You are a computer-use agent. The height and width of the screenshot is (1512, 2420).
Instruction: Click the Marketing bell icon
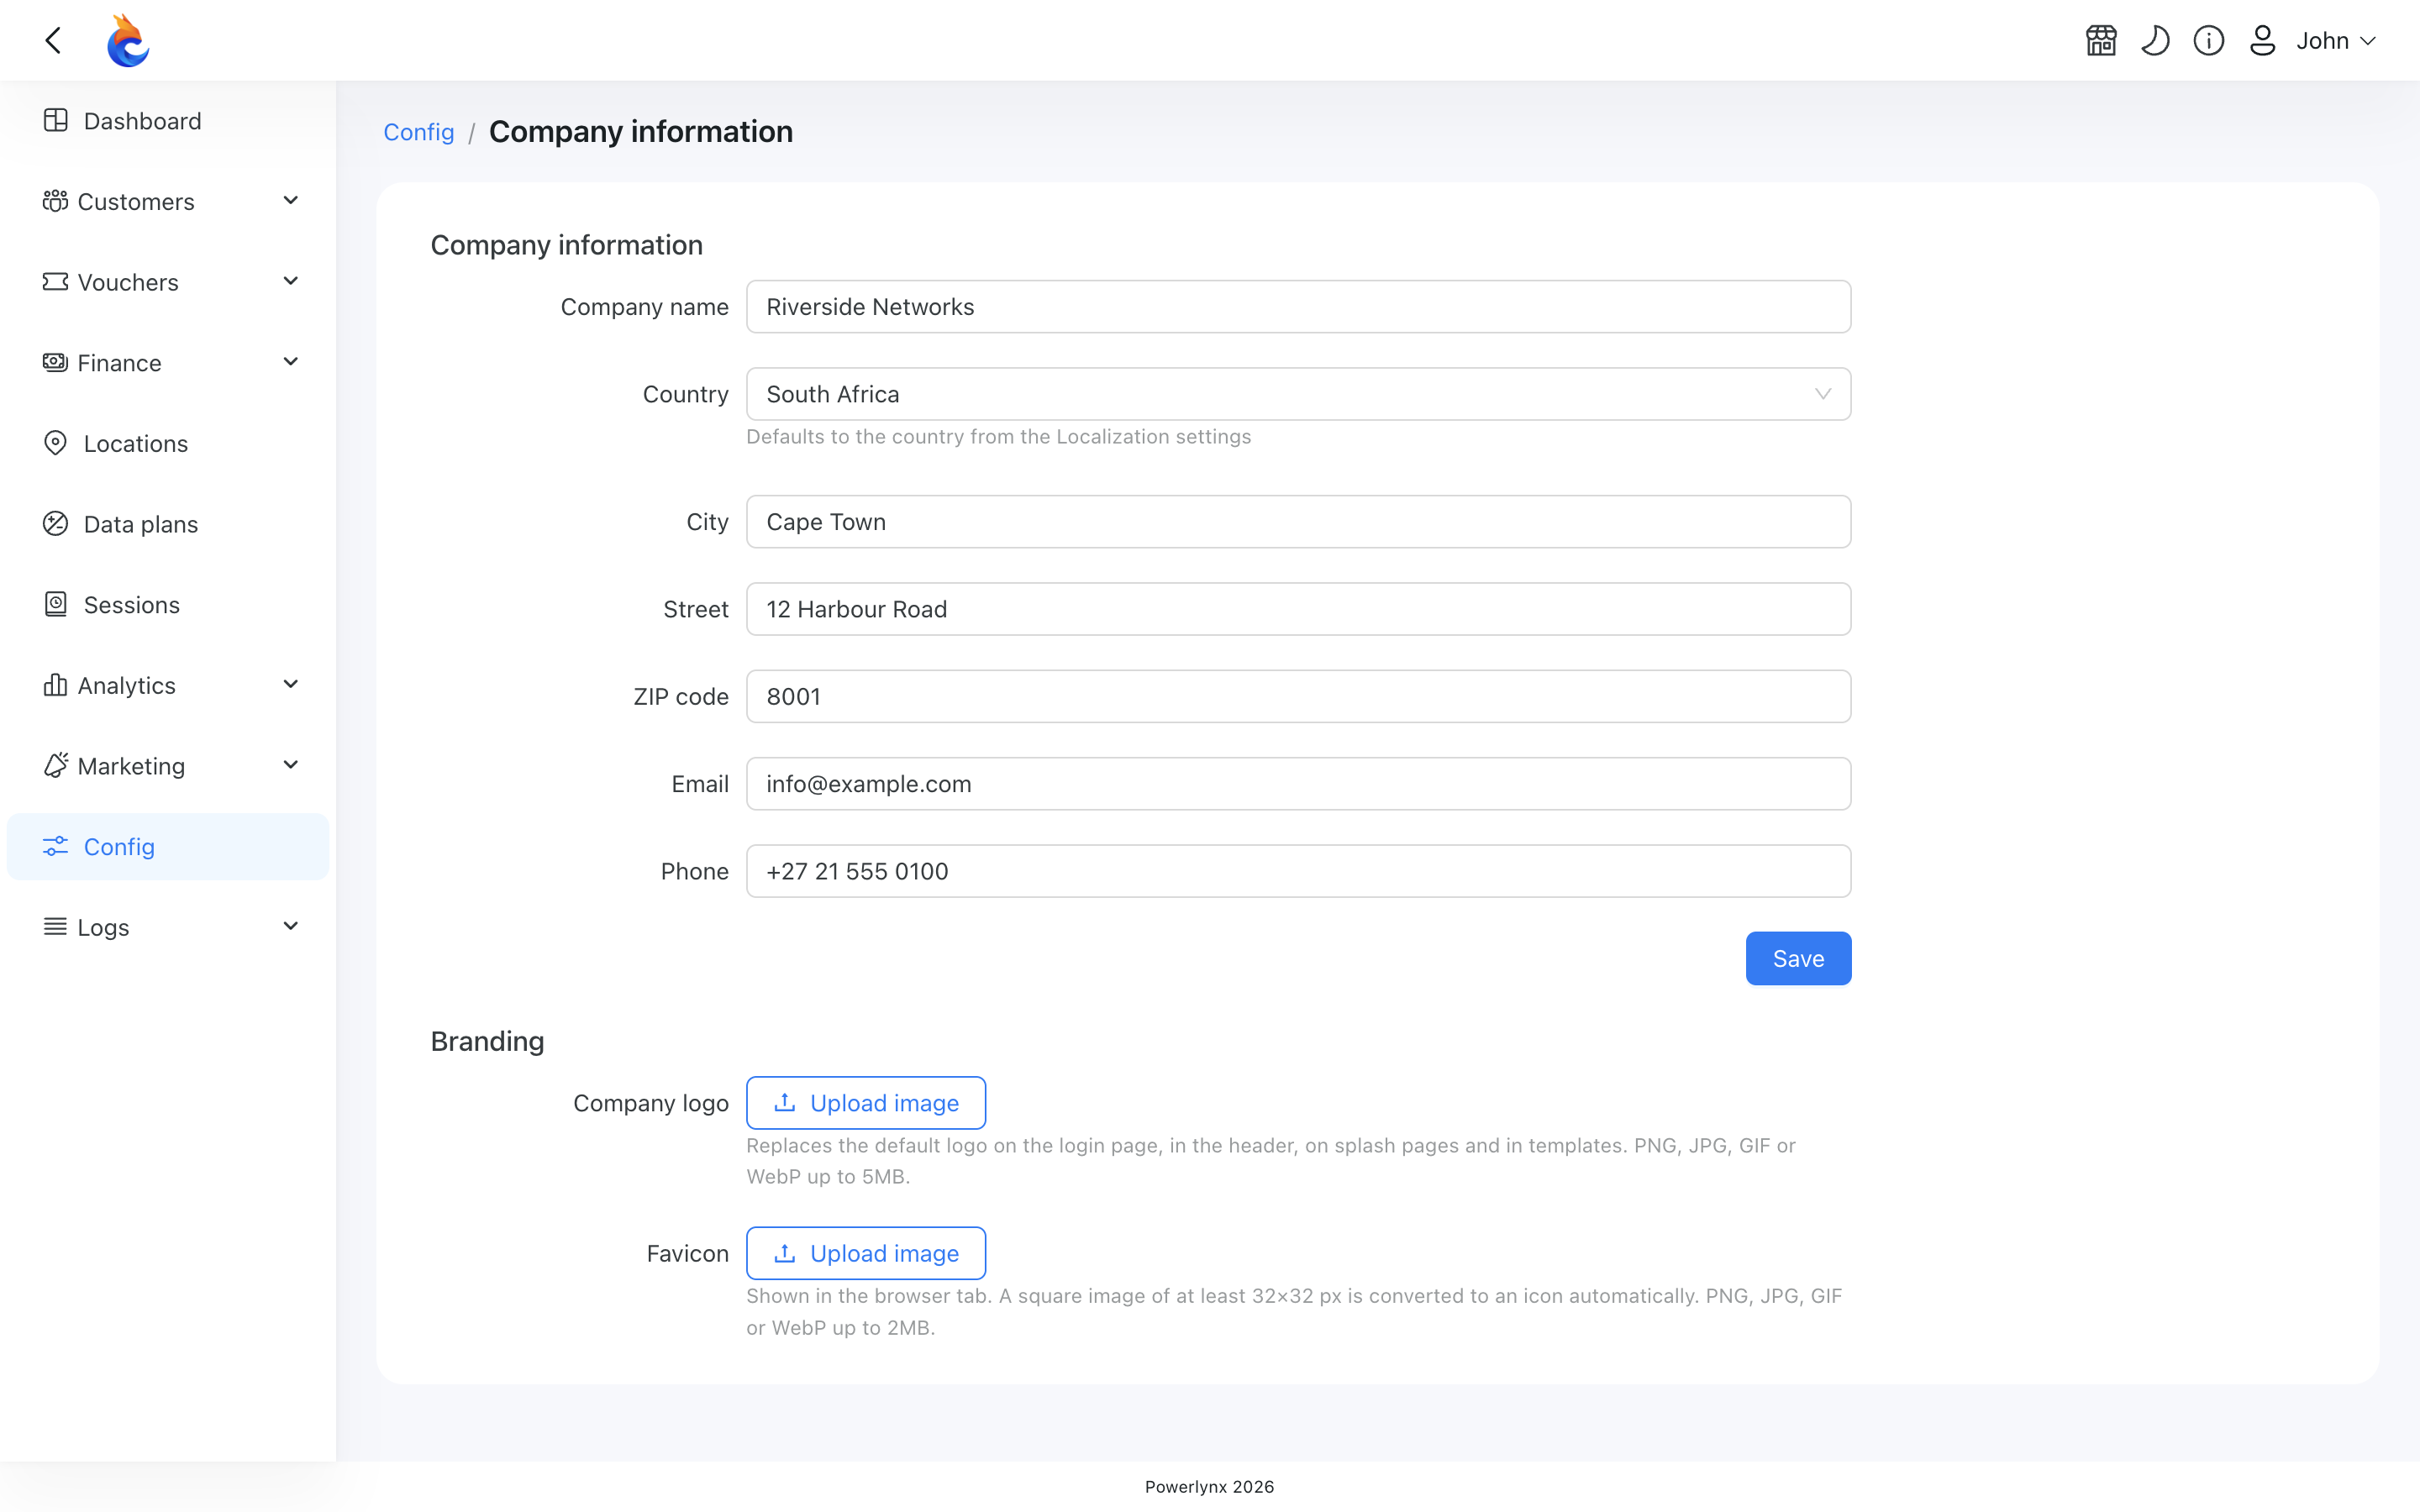tap(55, 765)
